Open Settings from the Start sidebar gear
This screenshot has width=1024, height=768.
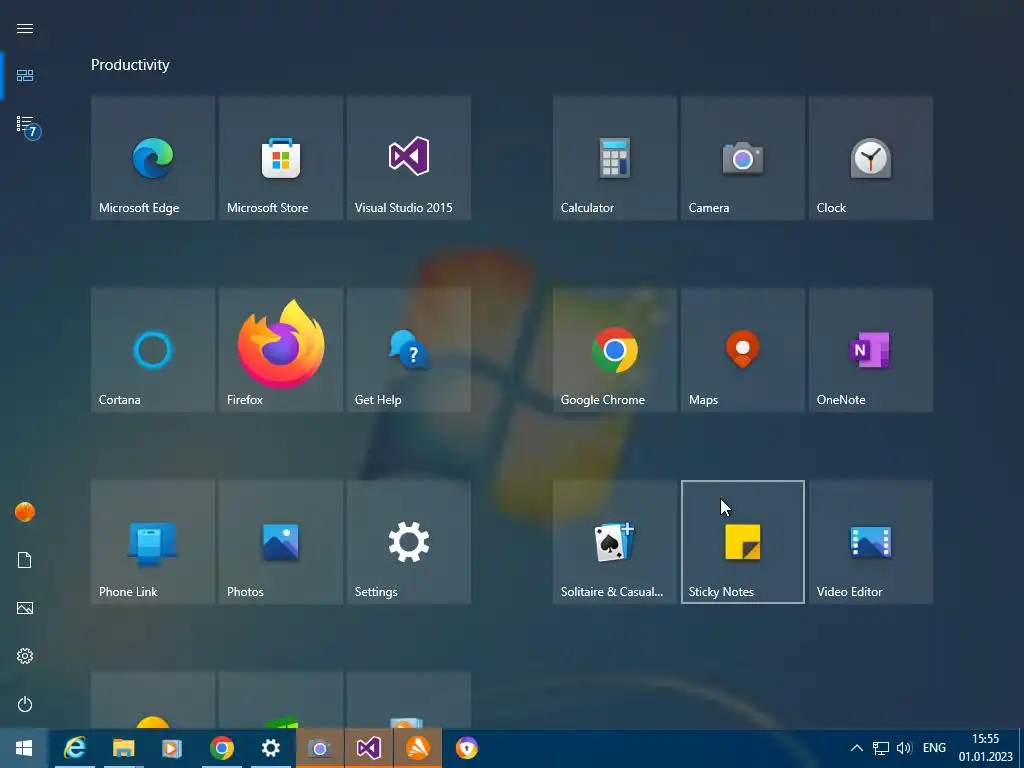coord(25,656)
